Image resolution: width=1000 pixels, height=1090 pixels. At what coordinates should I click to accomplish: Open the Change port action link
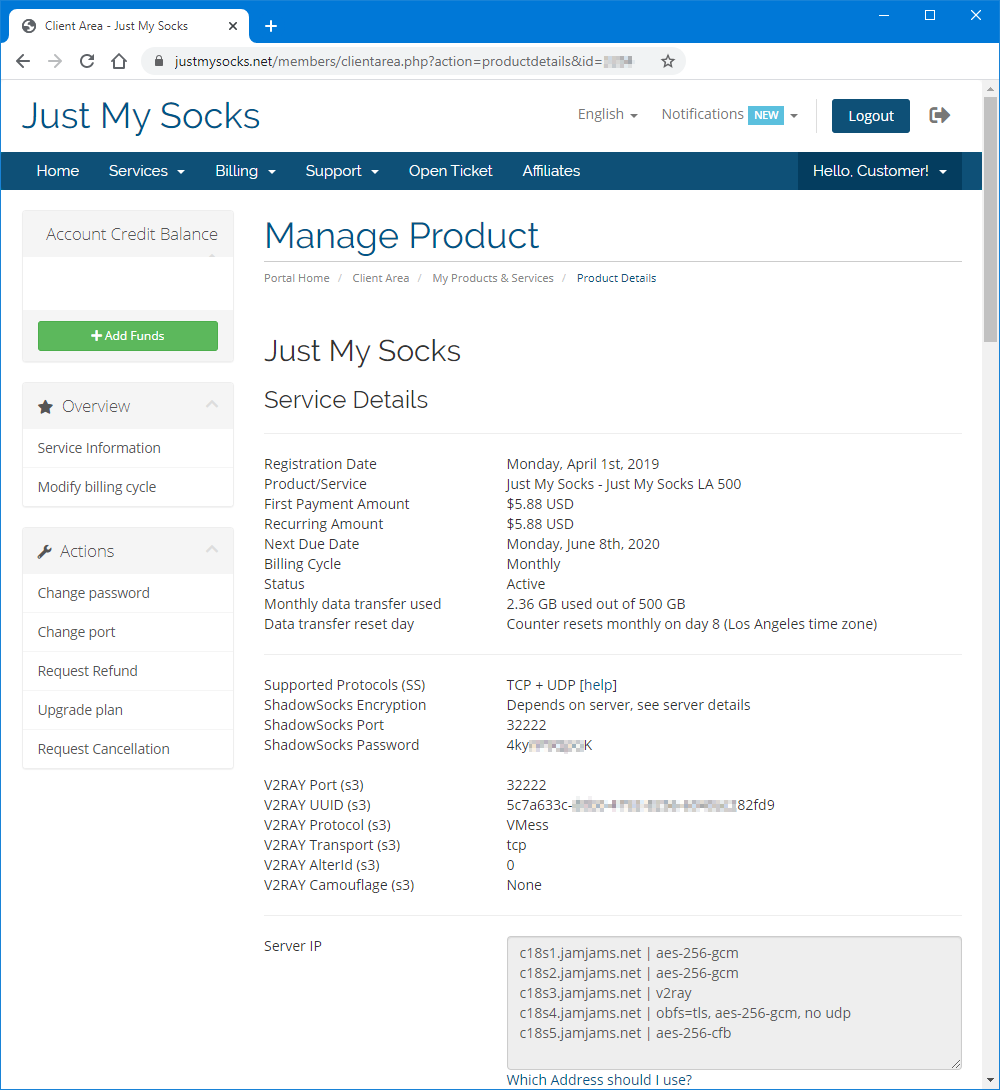tap(77, 632)
